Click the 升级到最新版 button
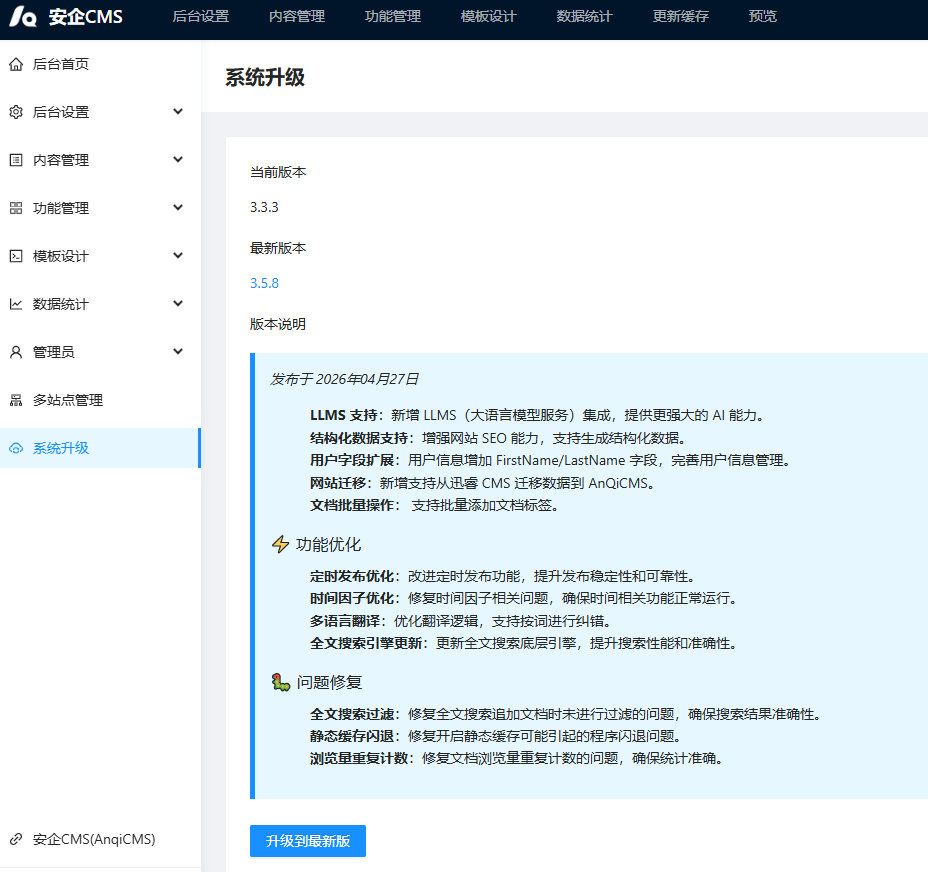 click(x=308, y=841)
